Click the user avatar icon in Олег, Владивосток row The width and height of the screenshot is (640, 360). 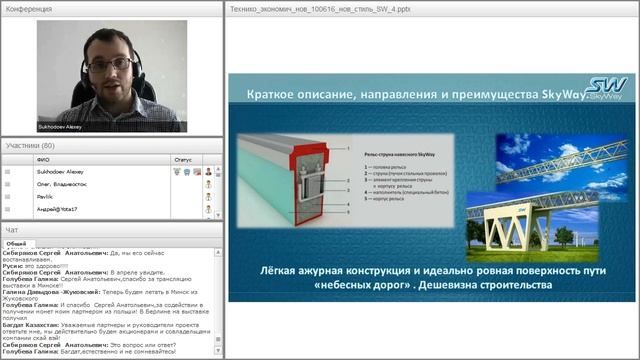(209, 184)
